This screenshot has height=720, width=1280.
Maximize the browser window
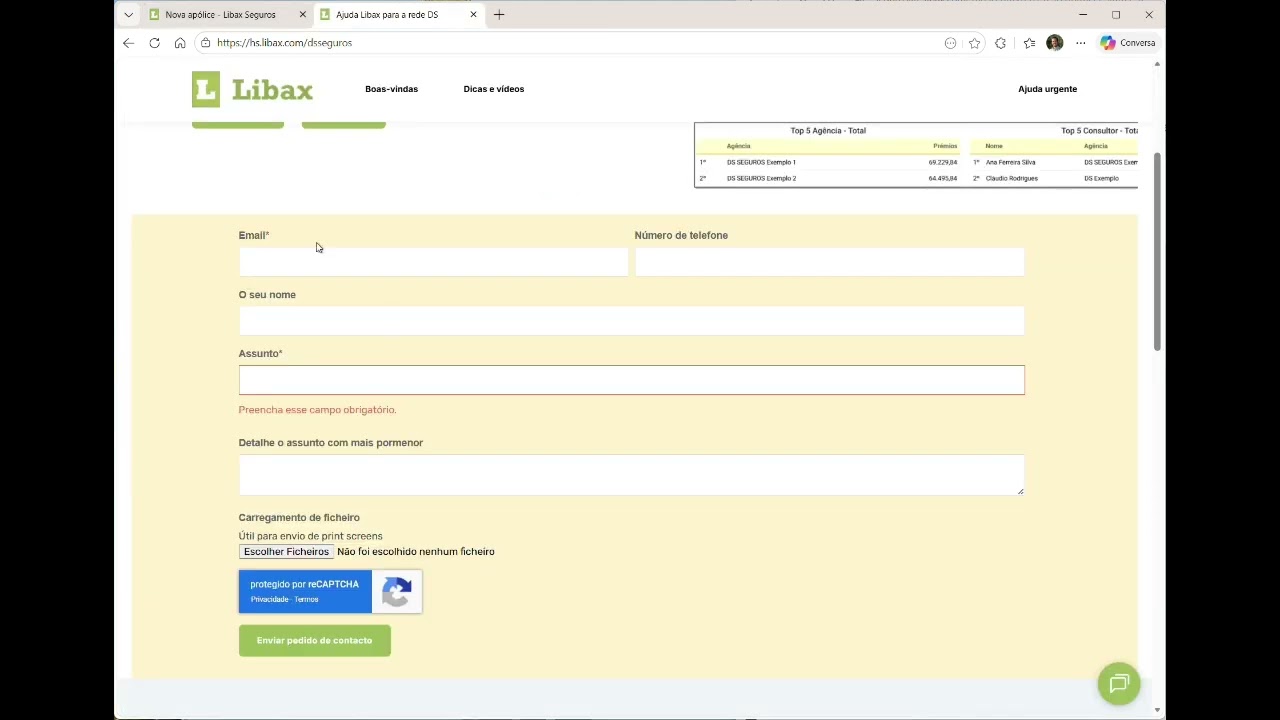pos(1116,15)
